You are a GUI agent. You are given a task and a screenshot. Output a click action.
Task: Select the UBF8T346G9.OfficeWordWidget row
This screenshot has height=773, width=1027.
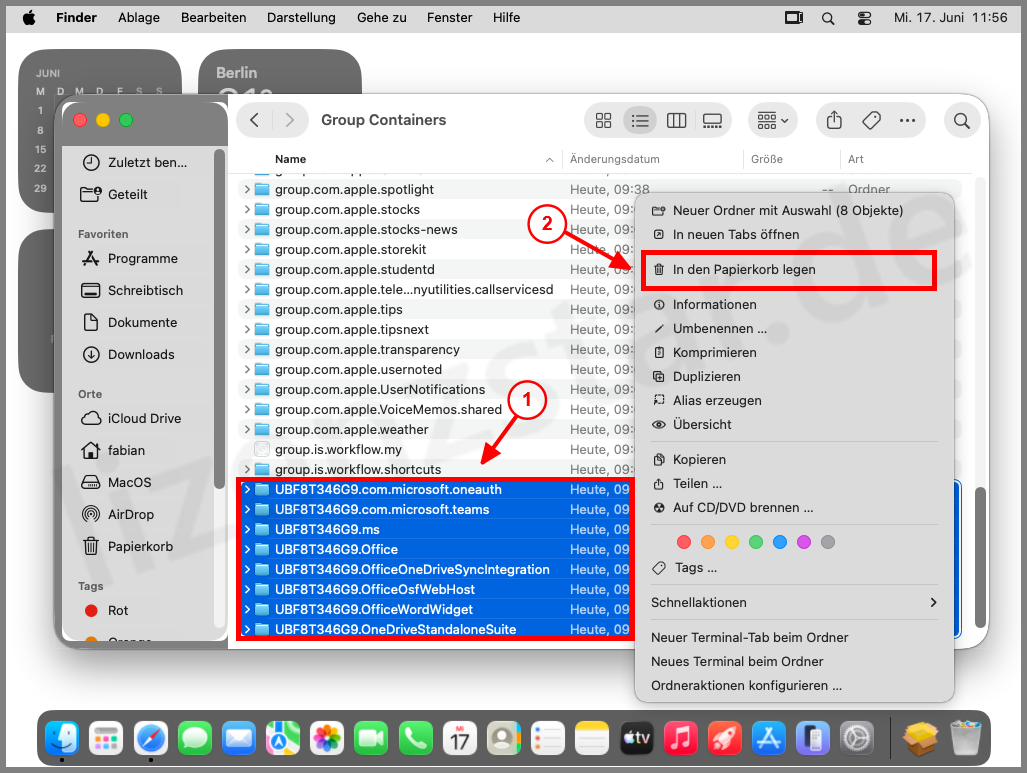point(435,610)
